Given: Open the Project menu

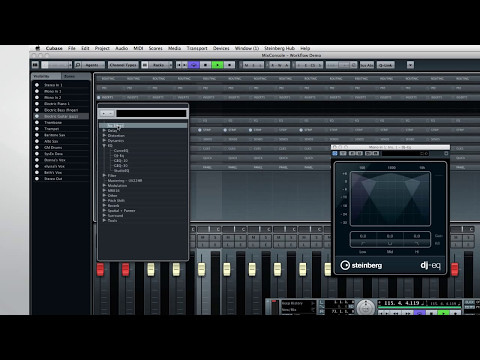Looking at the screenshot, I should (102, 48).
